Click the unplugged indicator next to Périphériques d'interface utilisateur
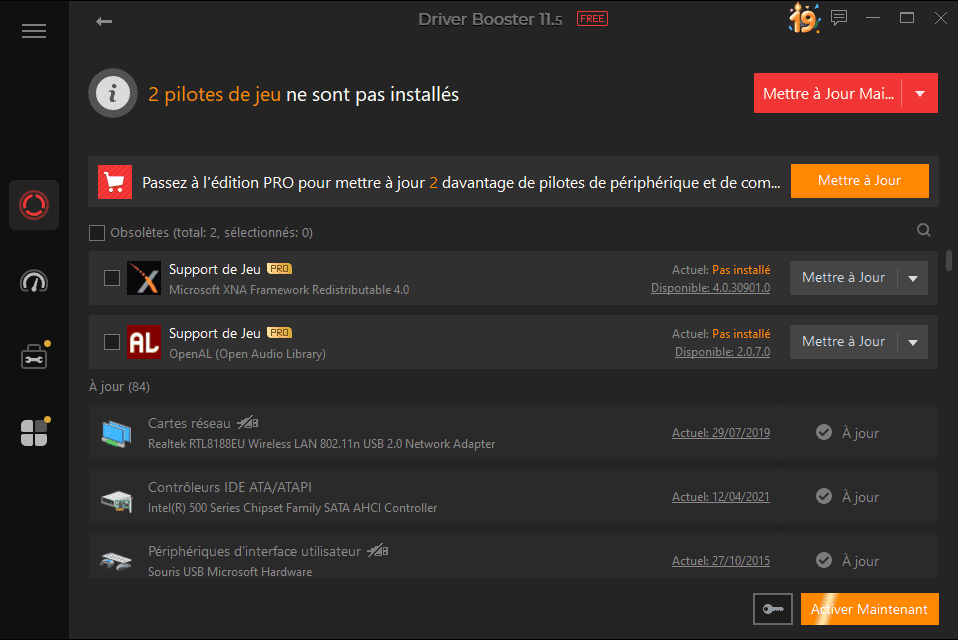 378,551
